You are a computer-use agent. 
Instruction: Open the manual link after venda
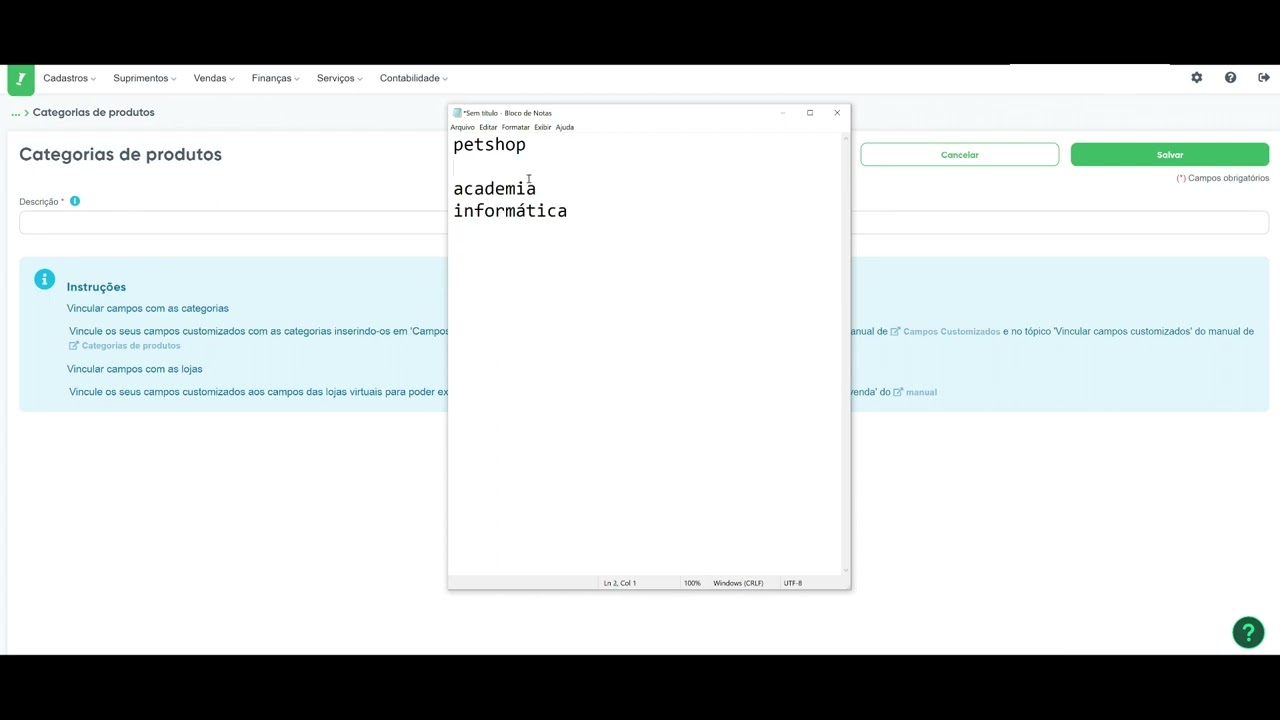pos(915,392)
